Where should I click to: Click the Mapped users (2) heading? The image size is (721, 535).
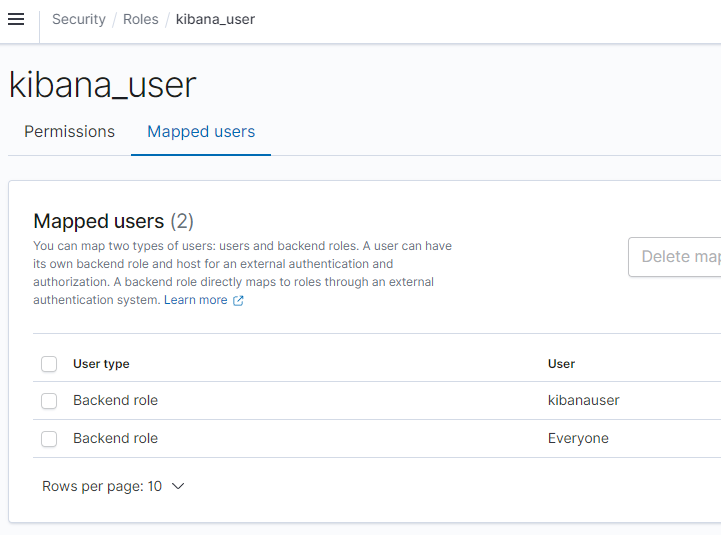114,221
